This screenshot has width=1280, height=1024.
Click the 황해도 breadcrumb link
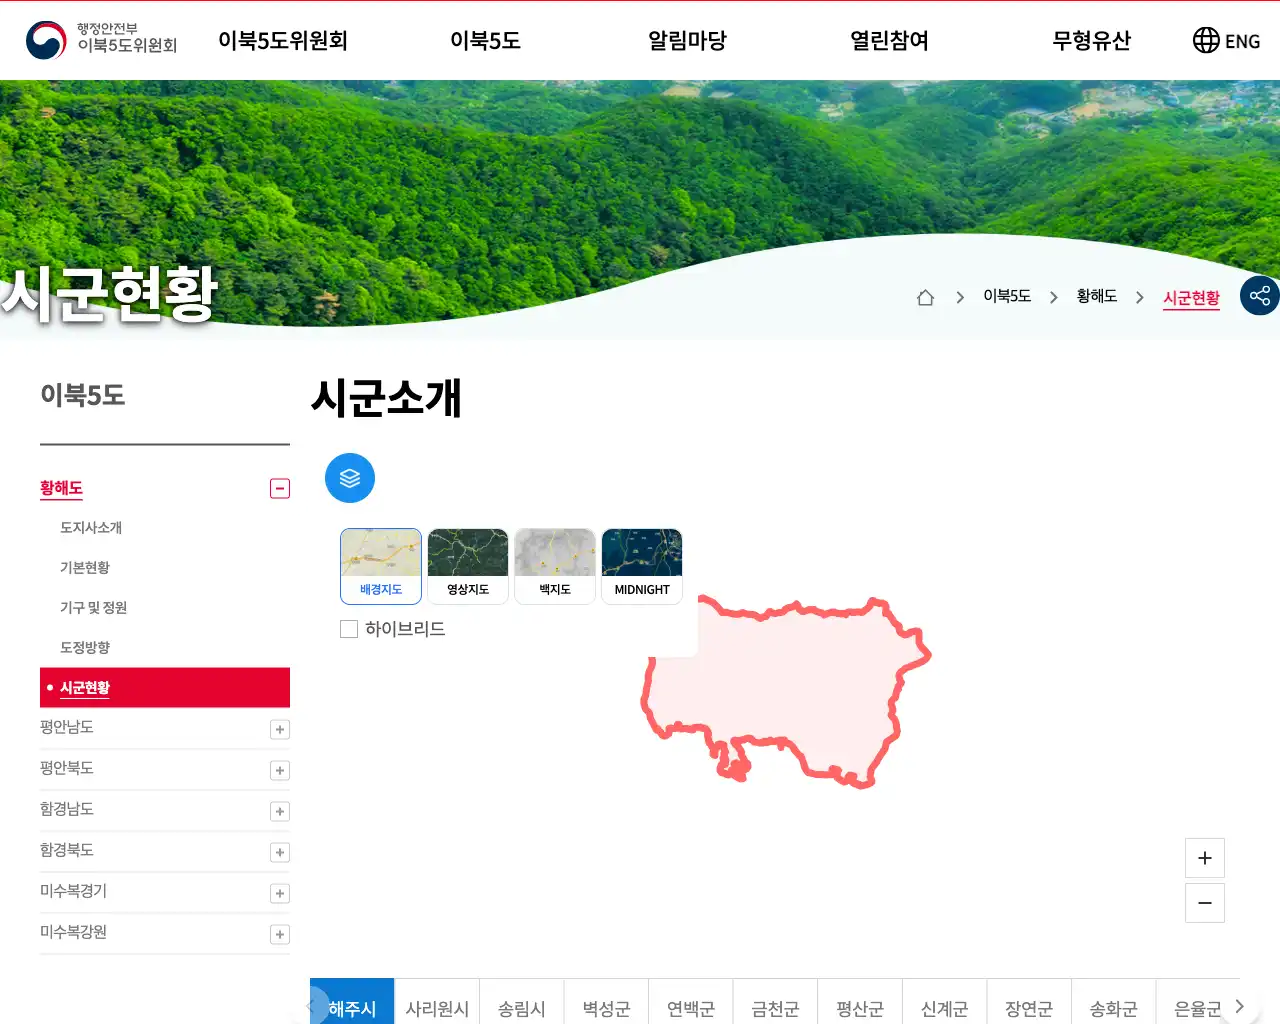pyautogui.click(x=1097, y=296)
